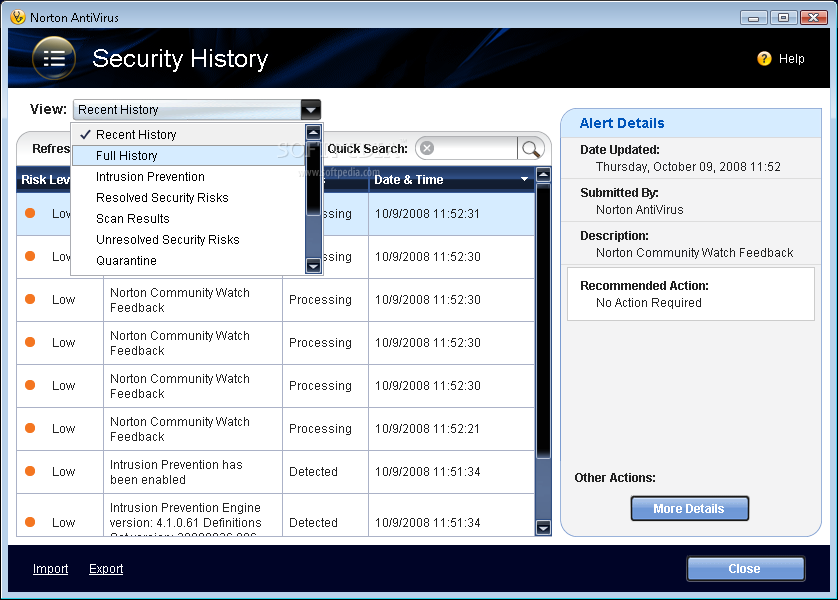838x600 pixels.
Task: Click the dropdown list scrollbar thumb
Action: tap(313, 178)
